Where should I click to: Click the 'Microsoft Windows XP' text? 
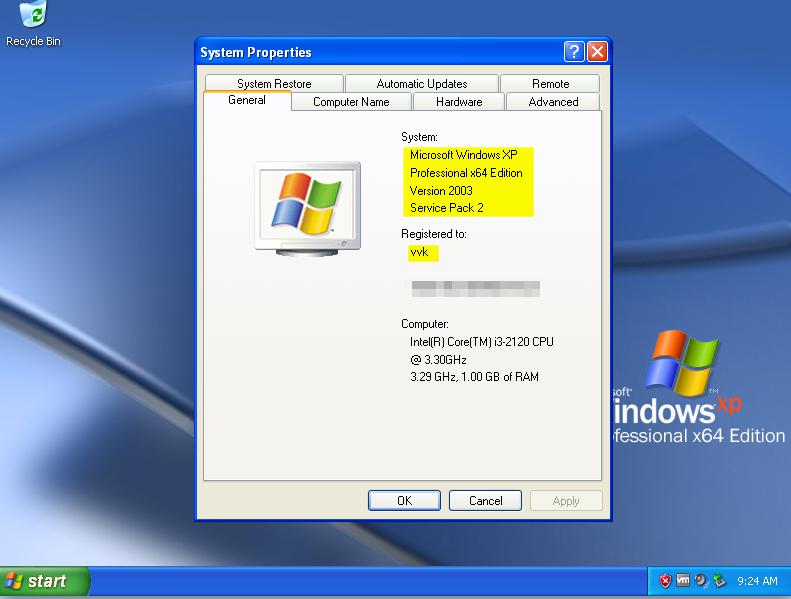click(464, 155)
